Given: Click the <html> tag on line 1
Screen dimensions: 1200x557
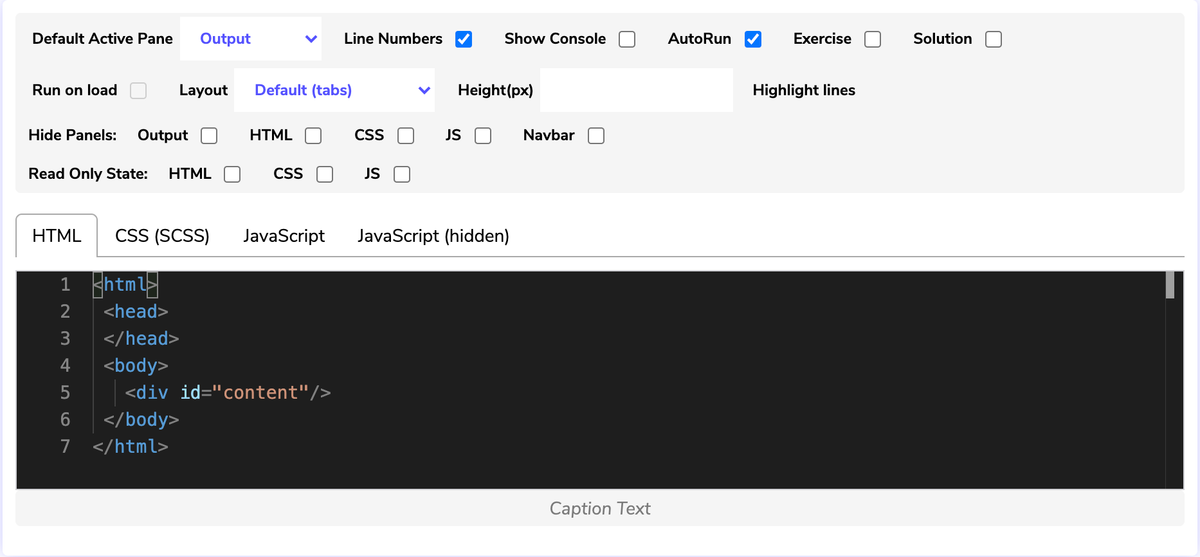Looking at the screenshot, I should (125, 284).
